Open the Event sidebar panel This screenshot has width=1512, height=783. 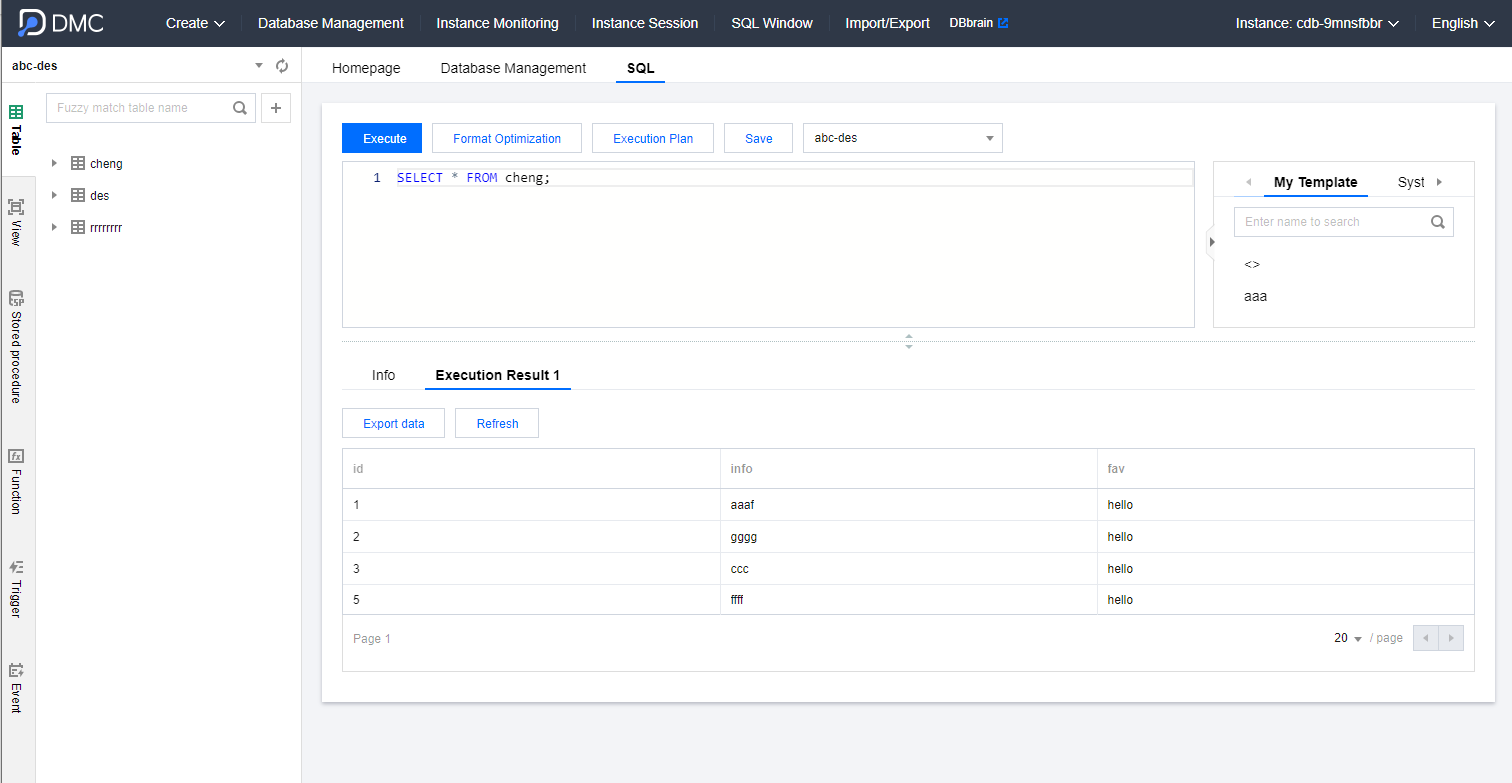point(16,687)
